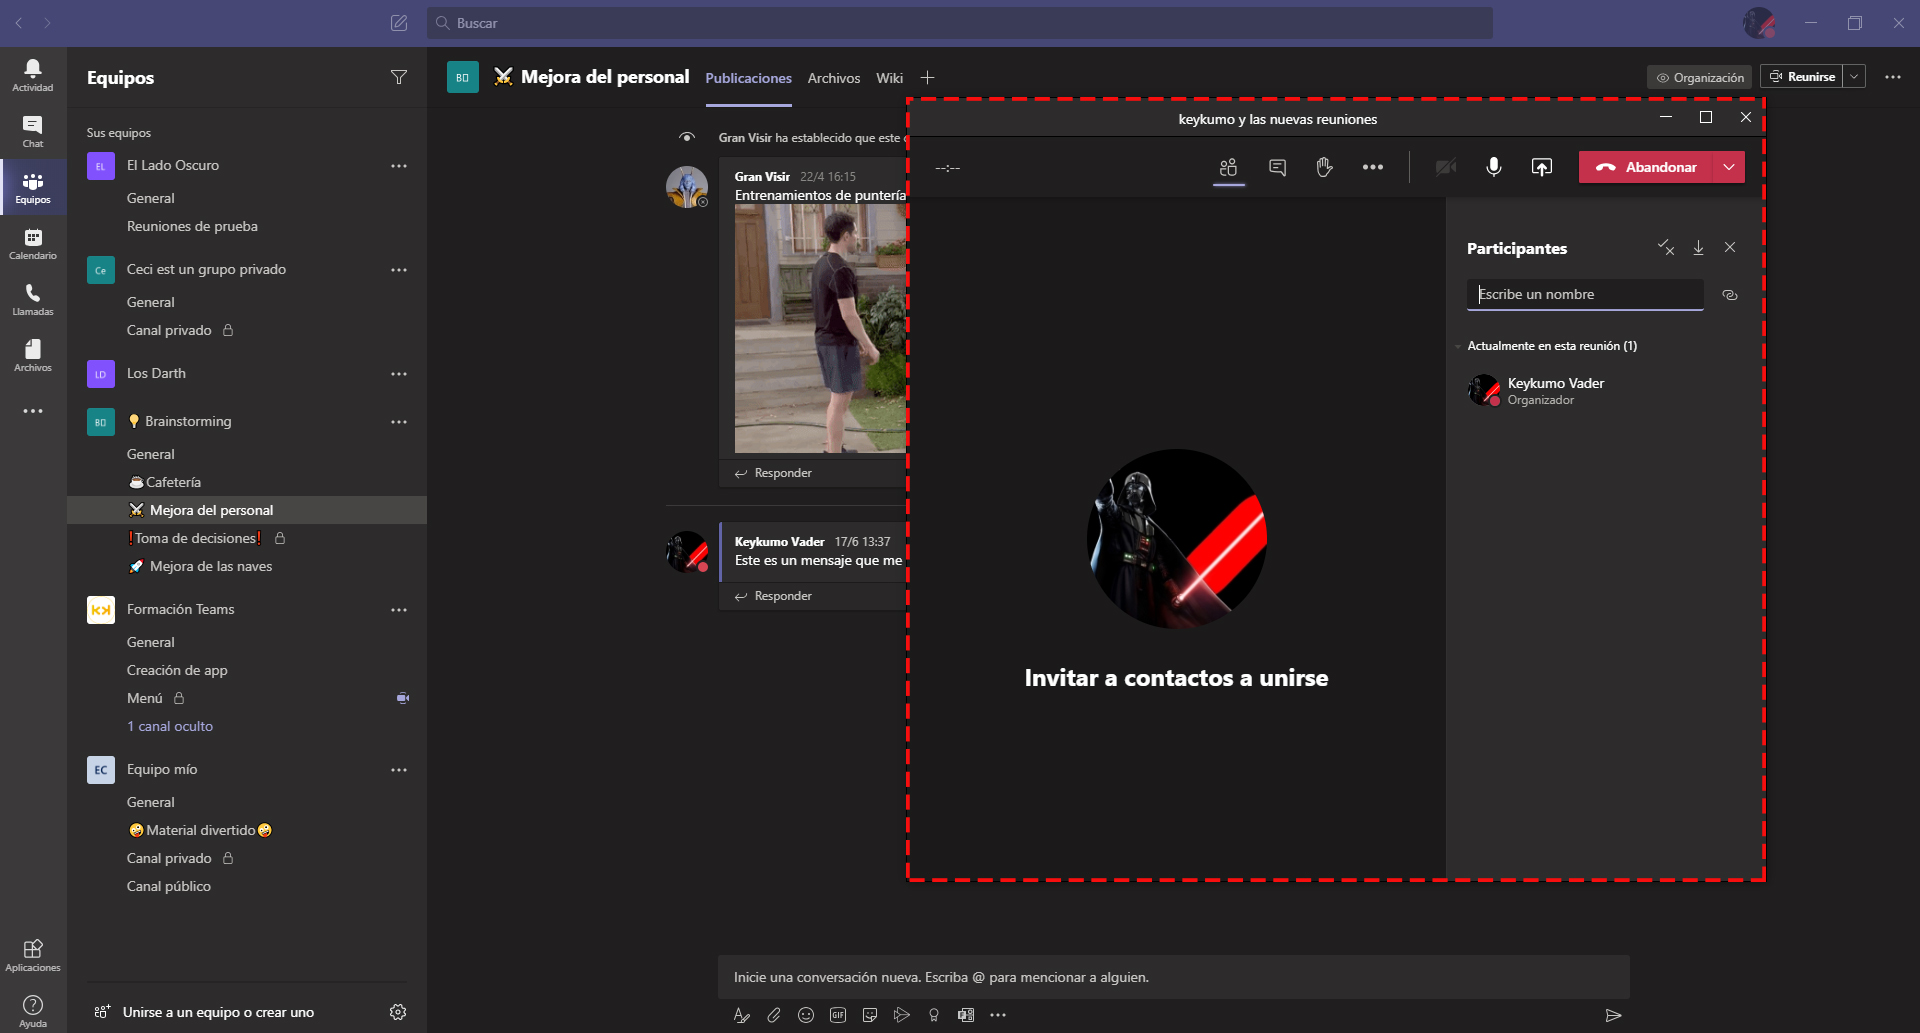Image resolution: width=1920 pixels, height=1033 pixels.
Task: Open Material divertido channel
Action: point(247,830)
